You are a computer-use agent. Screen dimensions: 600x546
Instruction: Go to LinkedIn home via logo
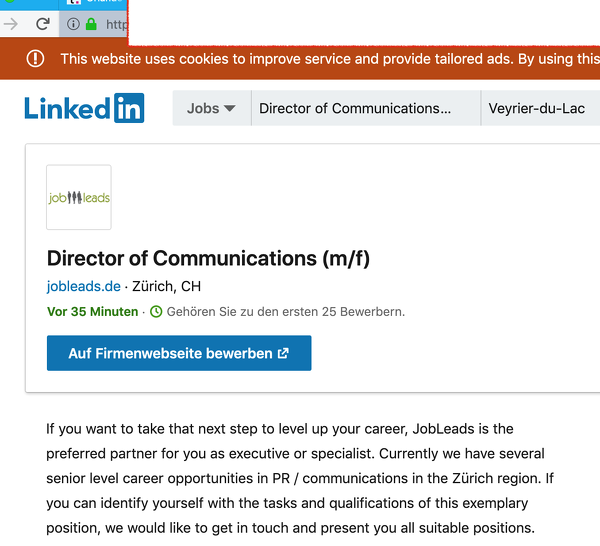point(85,108)
